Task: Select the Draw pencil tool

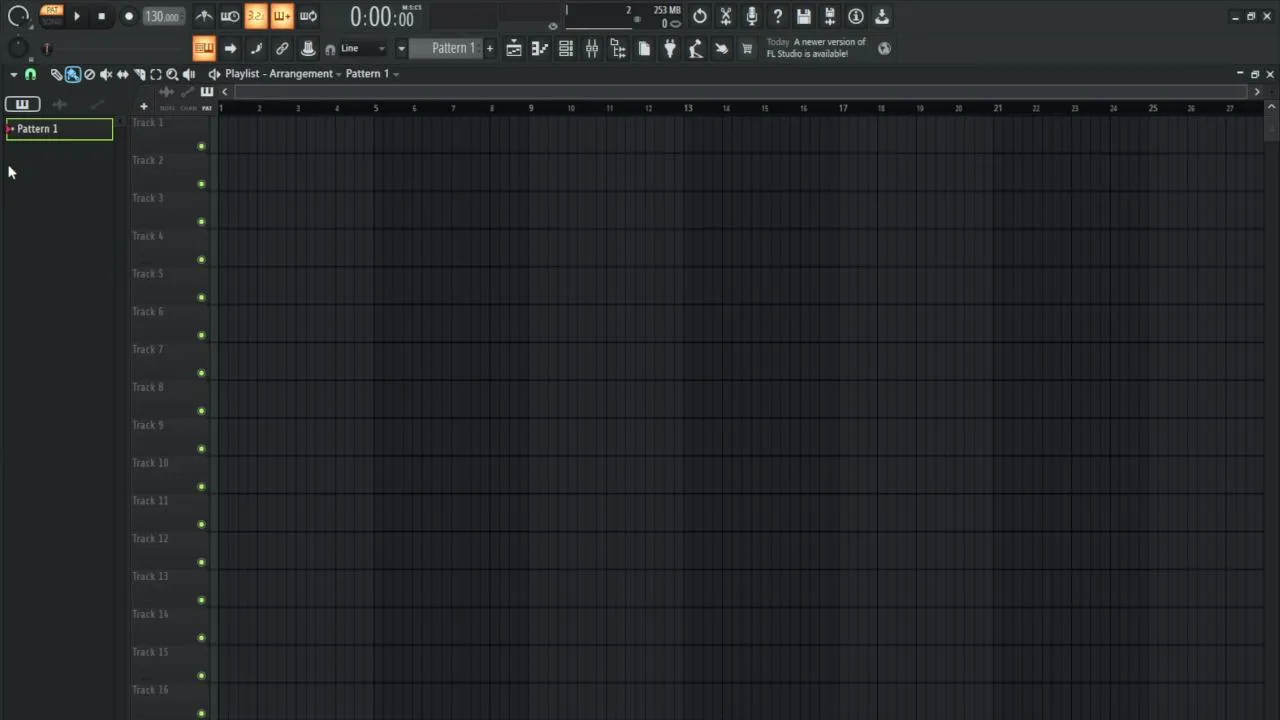Action: point(57,74)
